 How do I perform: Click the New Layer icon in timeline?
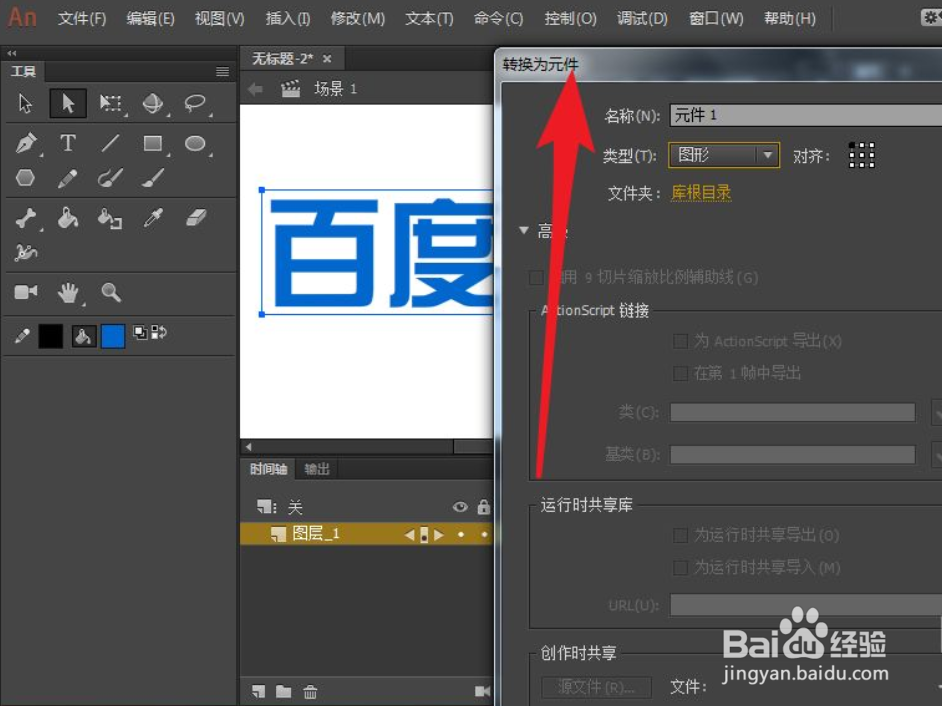point(258,692)
